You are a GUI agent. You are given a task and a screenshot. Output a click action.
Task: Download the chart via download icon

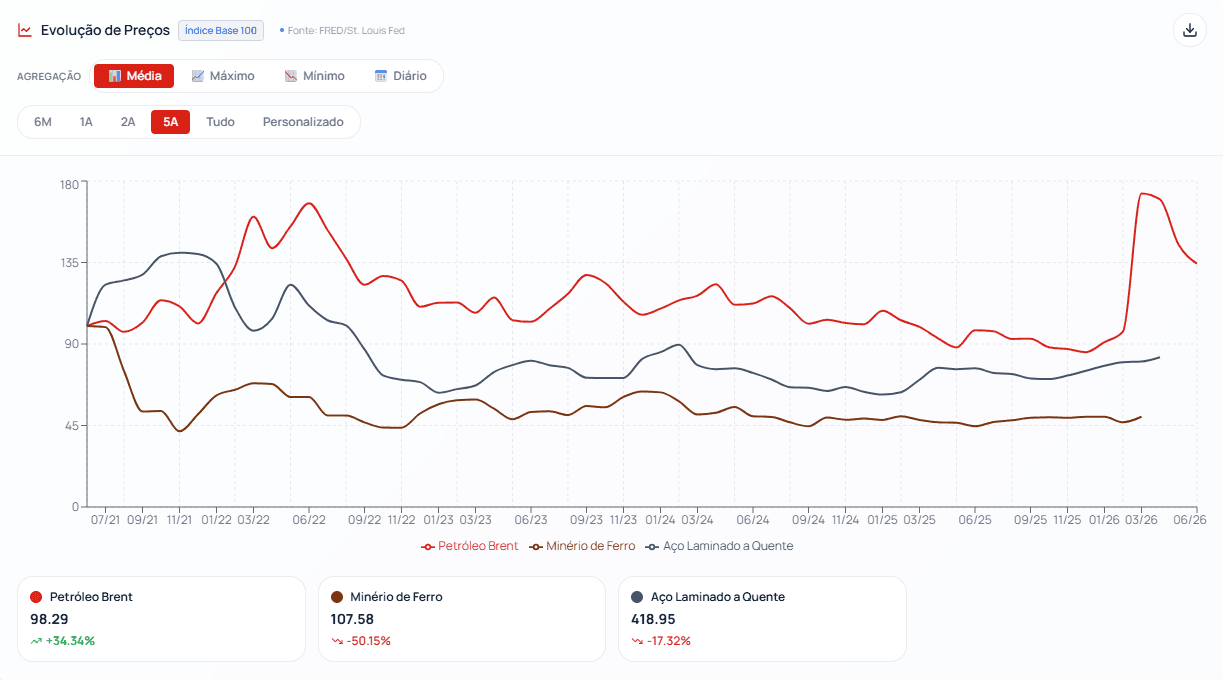click(x=1189, y=30)
